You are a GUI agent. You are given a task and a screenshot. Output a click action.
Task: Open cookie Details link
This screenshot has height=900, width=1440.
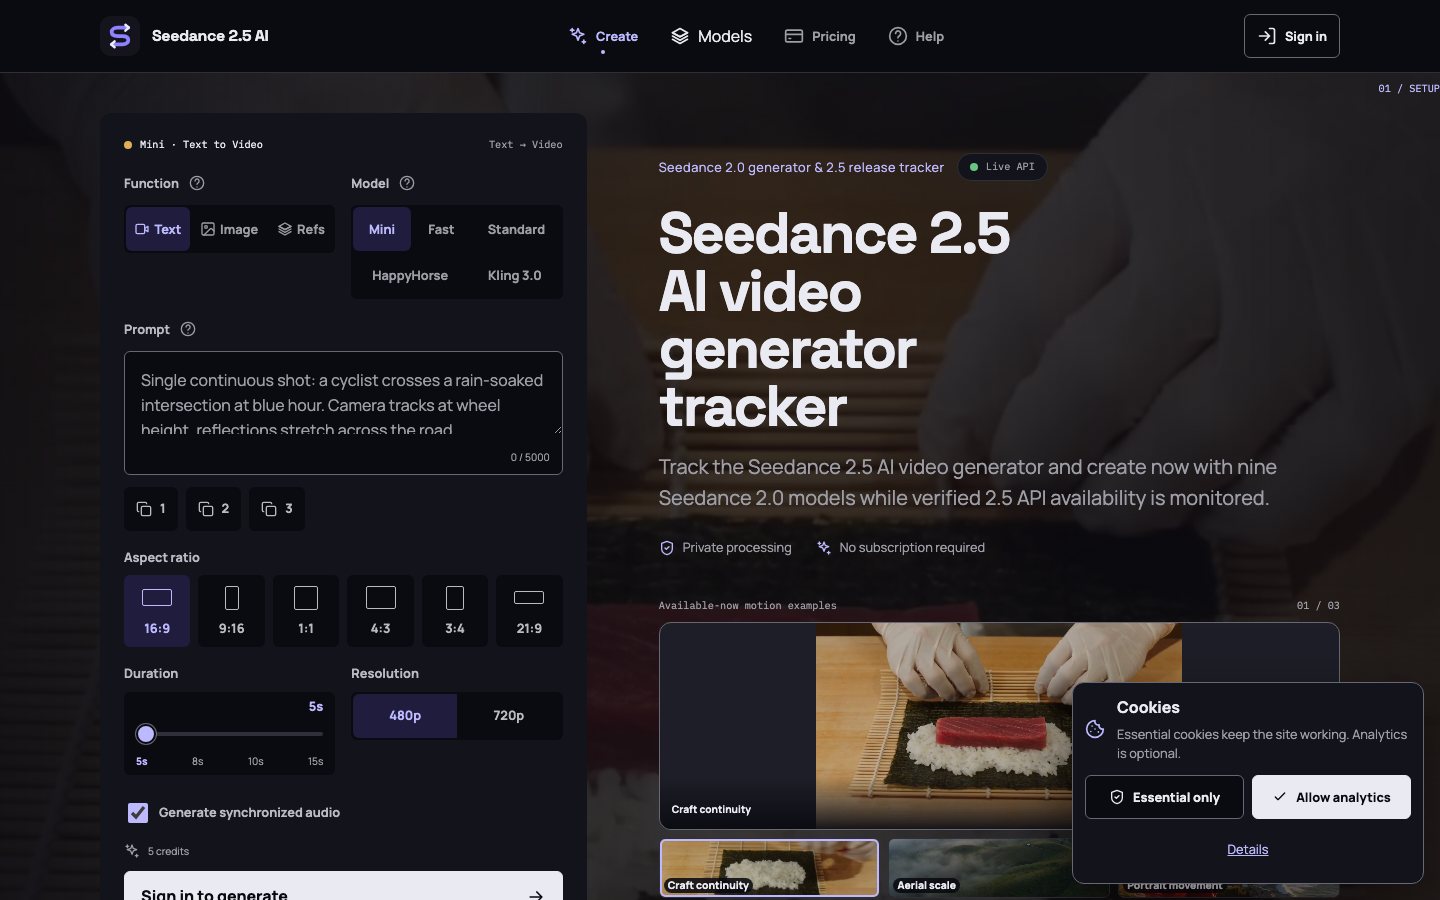point(1248,849)
